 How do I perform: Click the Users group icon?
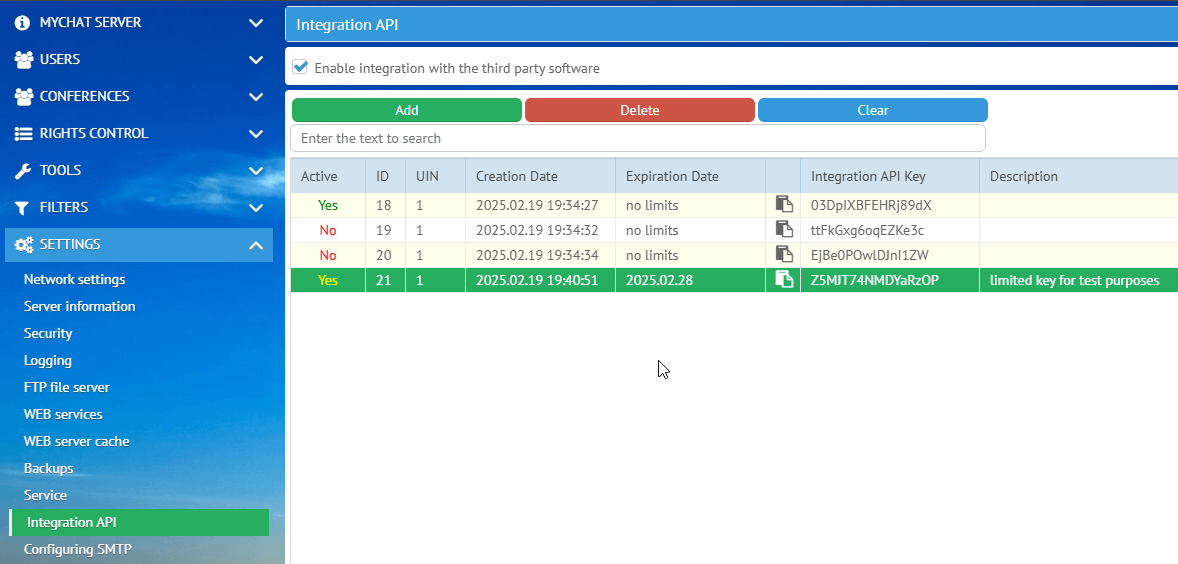[x=23, y=59]
